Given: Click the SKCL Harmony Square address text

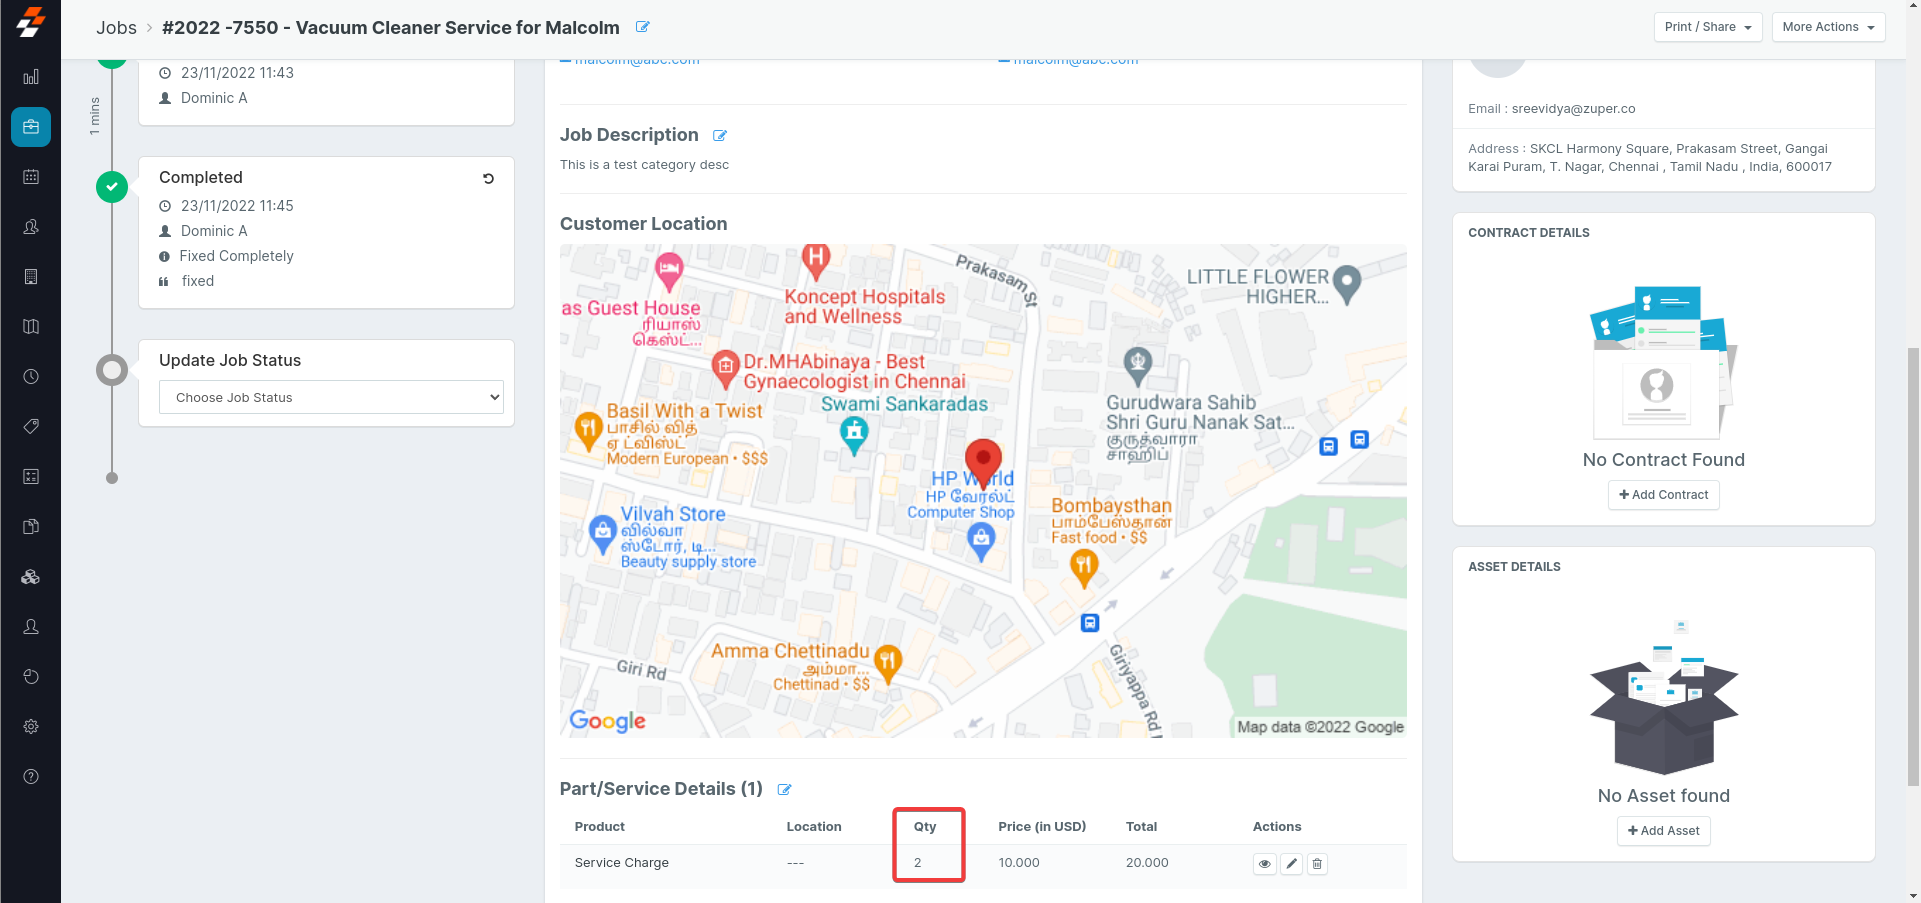Looking at the screenshot, I should click(x=1650, y=158).
